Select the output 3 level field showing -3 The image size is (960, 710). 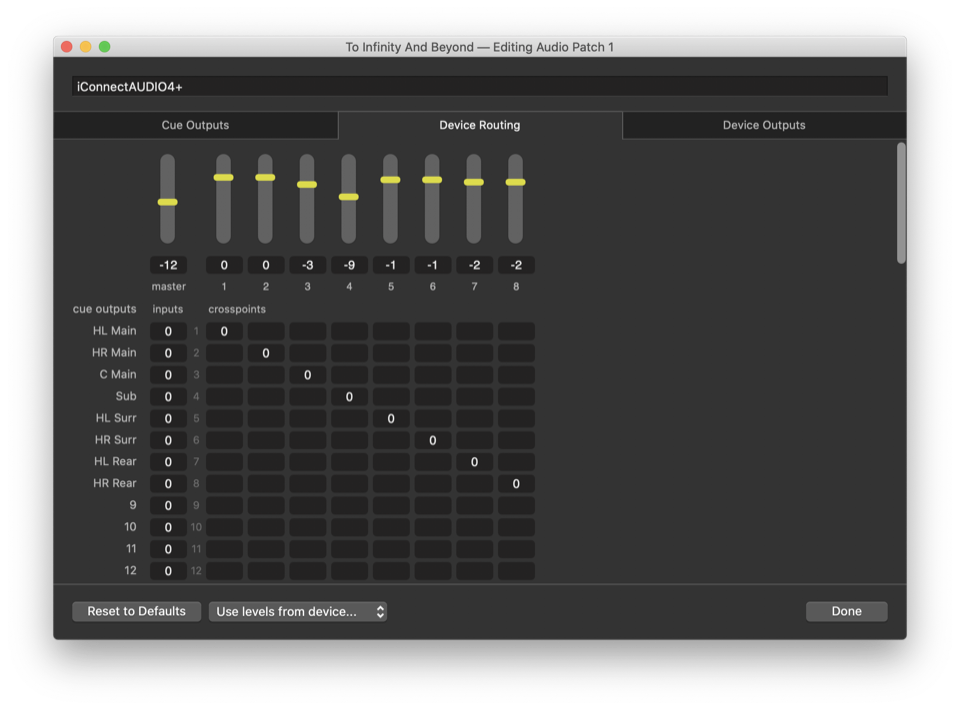pos(307,265)
